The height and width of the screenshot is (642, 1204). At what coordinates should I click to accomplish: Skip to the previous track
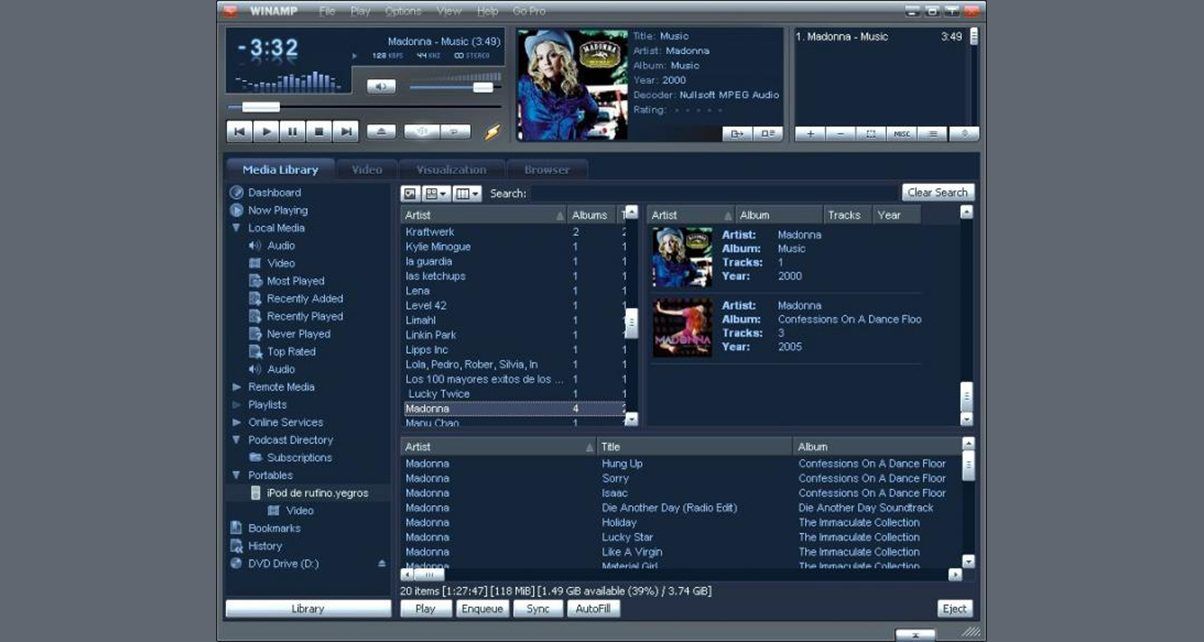[x=239, y=130]
